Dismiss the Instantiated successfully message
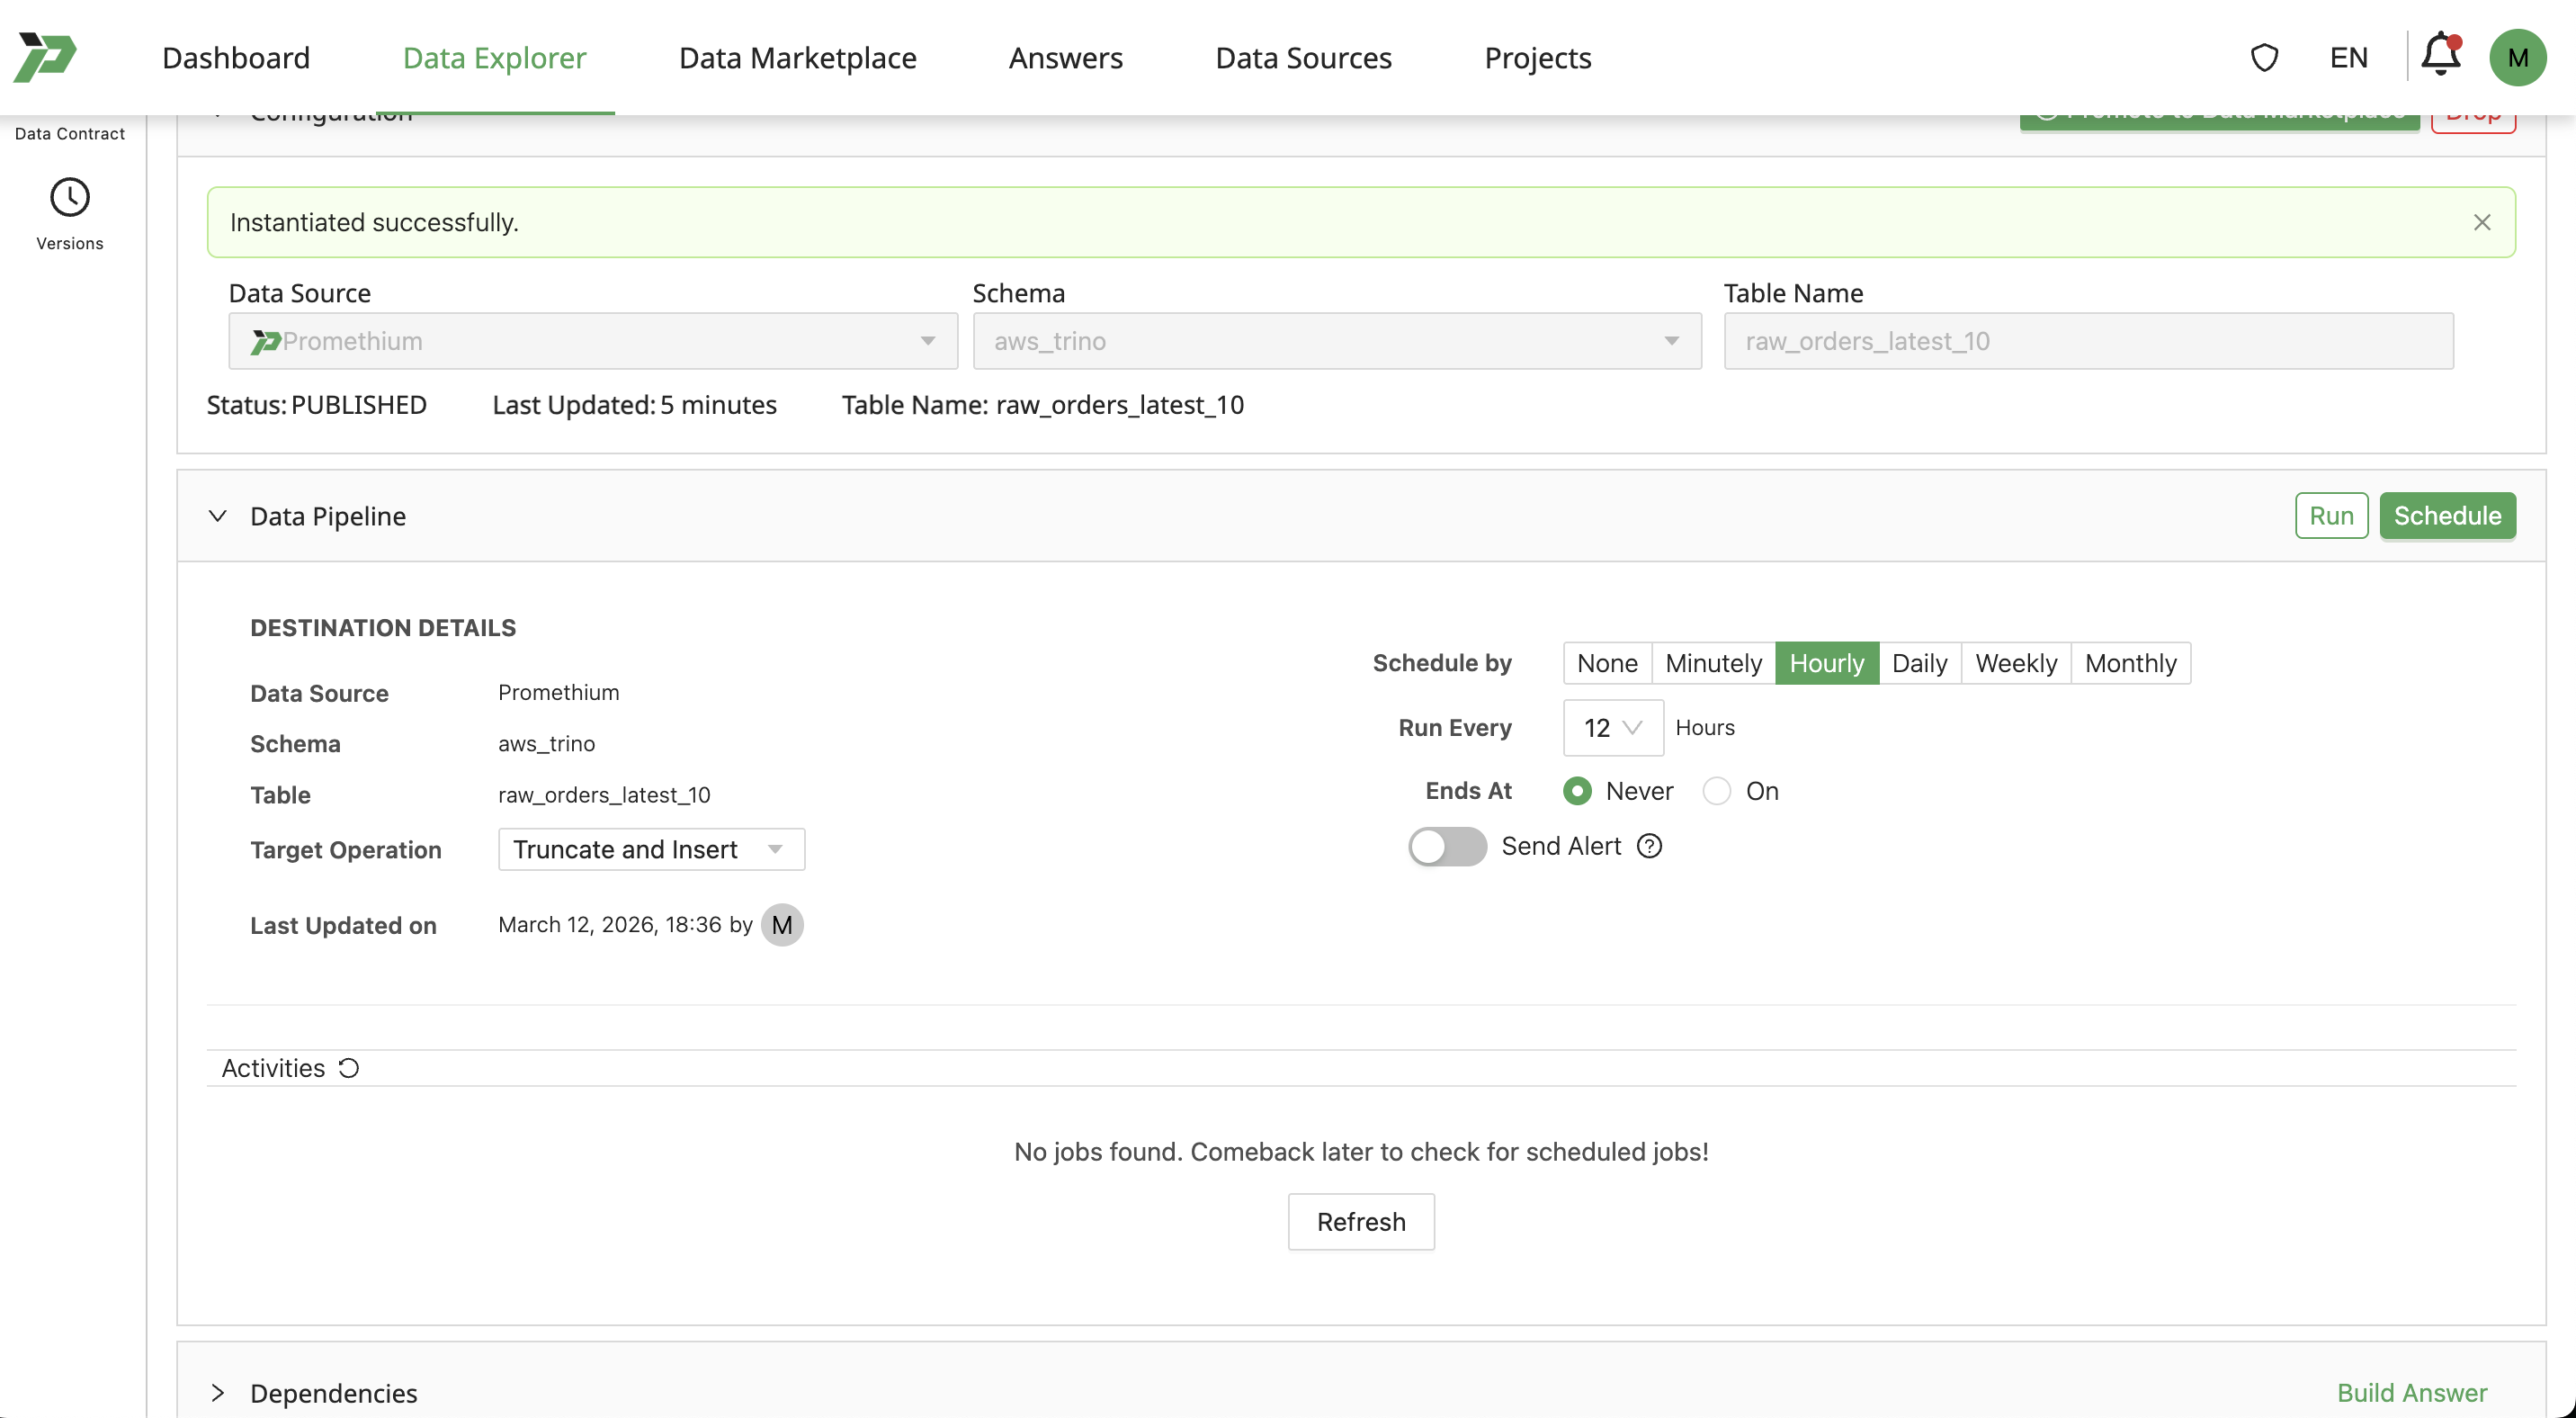Image resolution: width=2576 pixels, height=1418 pixels. 2482,222
